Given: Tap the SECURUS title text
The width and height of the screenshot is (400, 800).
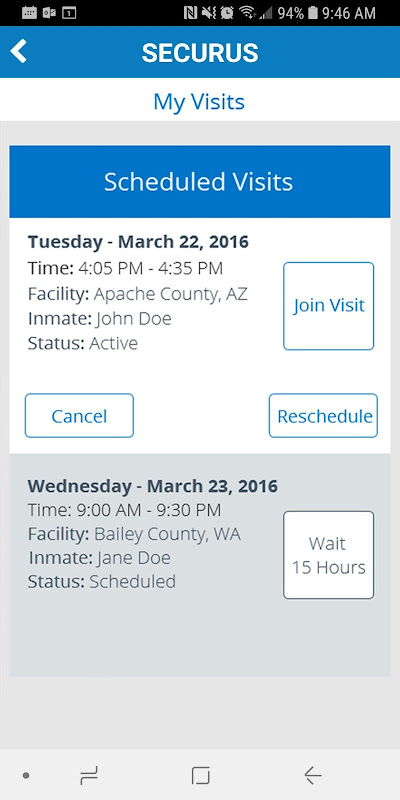Looking at the screenshot, I should [200, 53].
